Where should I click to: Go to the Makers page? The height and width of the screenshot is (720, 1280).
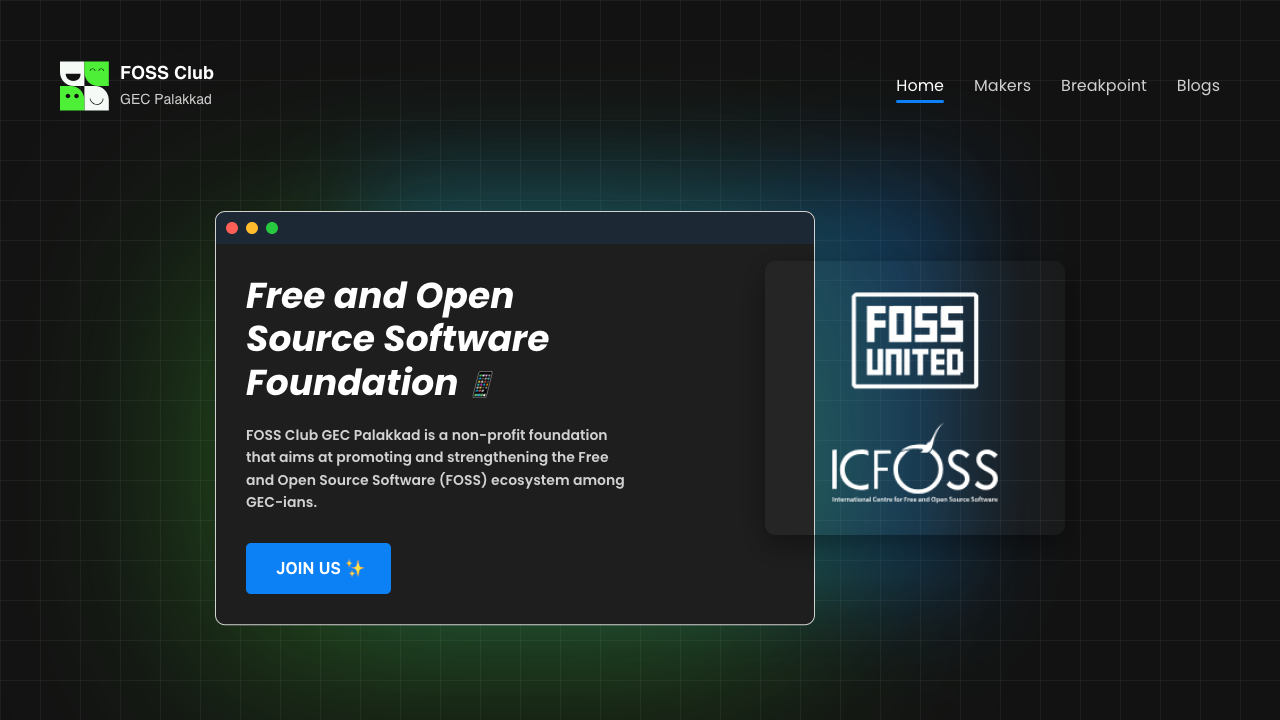tap(1002, 86)
